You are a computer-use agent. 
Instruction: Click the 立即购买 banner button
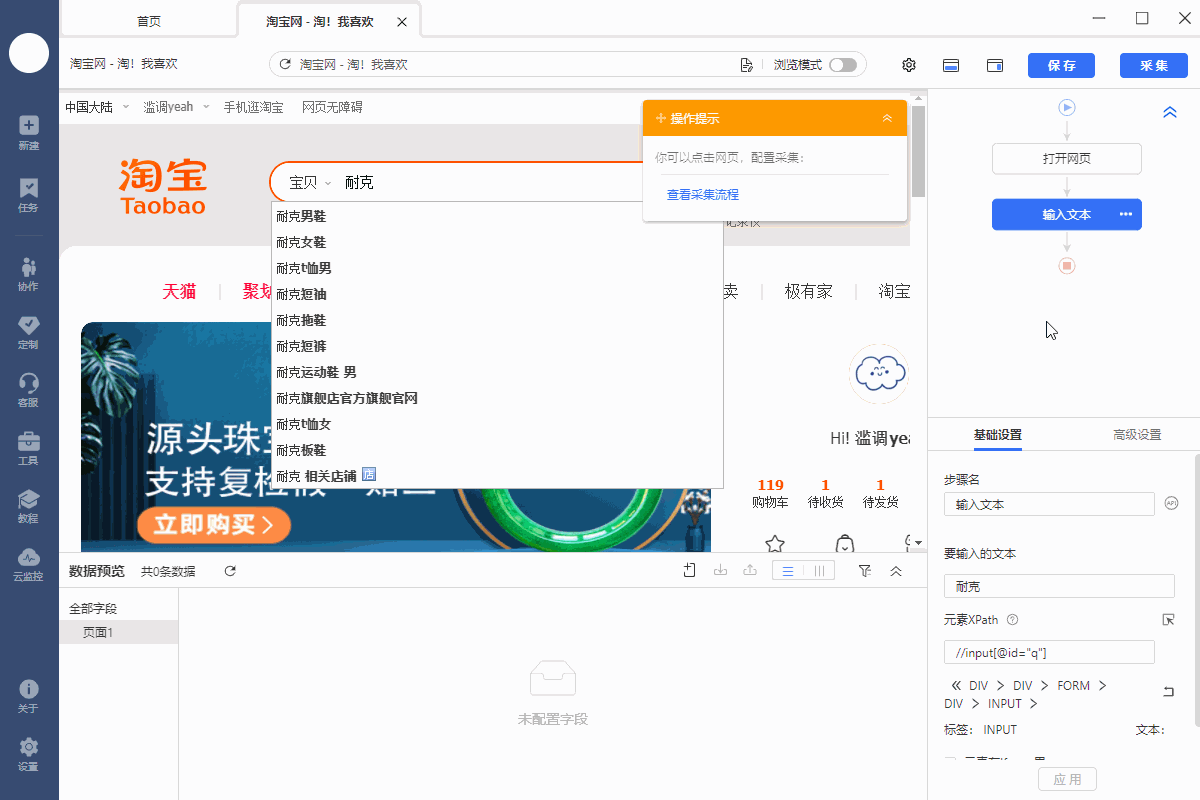click(x=214, y=525)
